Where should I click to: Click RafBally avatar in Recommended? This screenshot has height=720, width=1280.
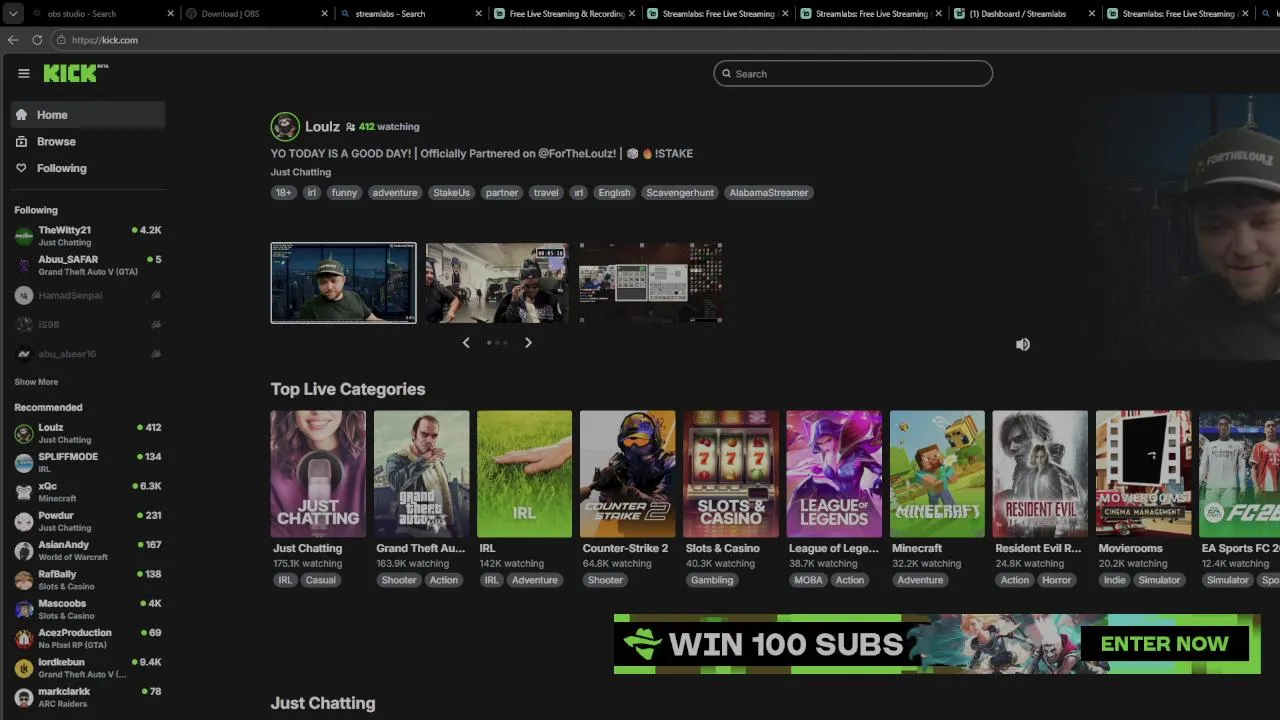pyautogui.click(x=24, y=580)
